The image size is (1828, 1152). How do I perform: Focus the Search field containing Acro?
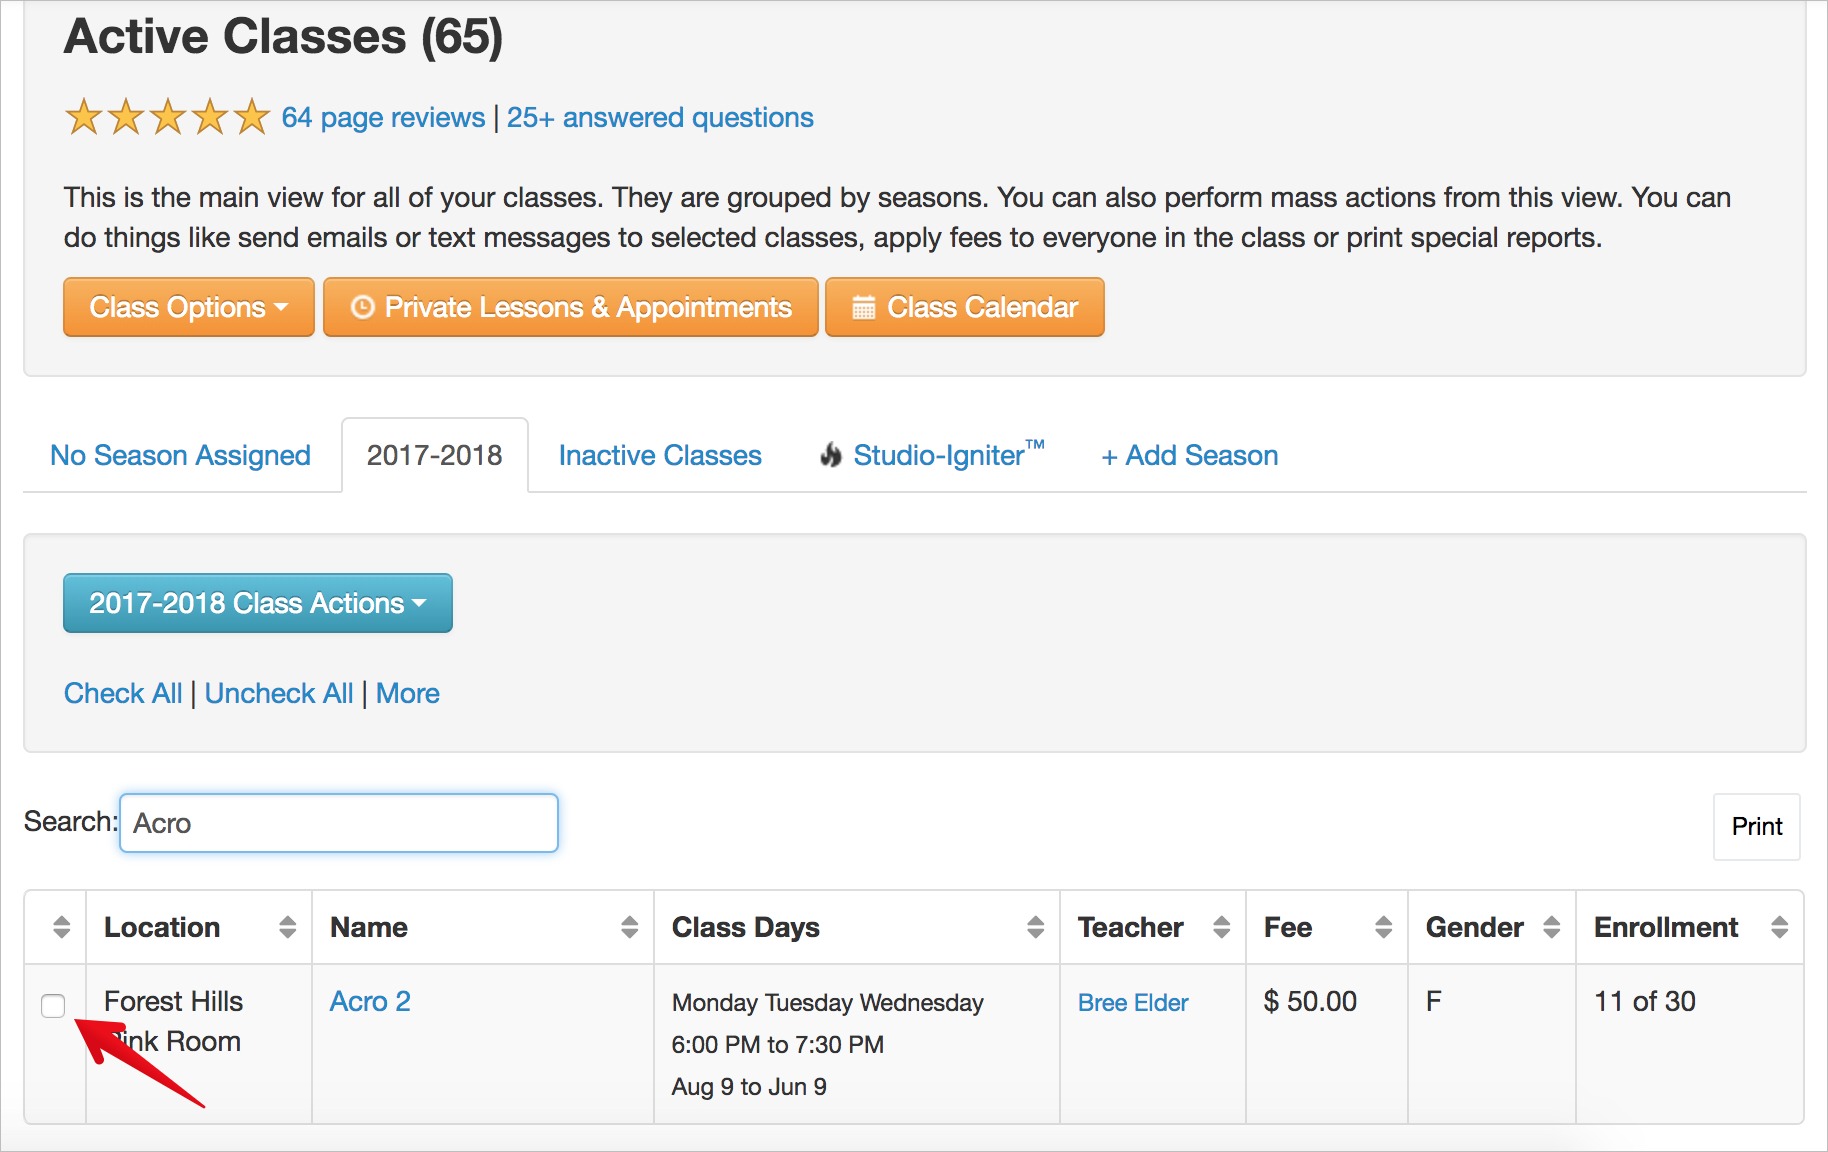pos(339,823)
